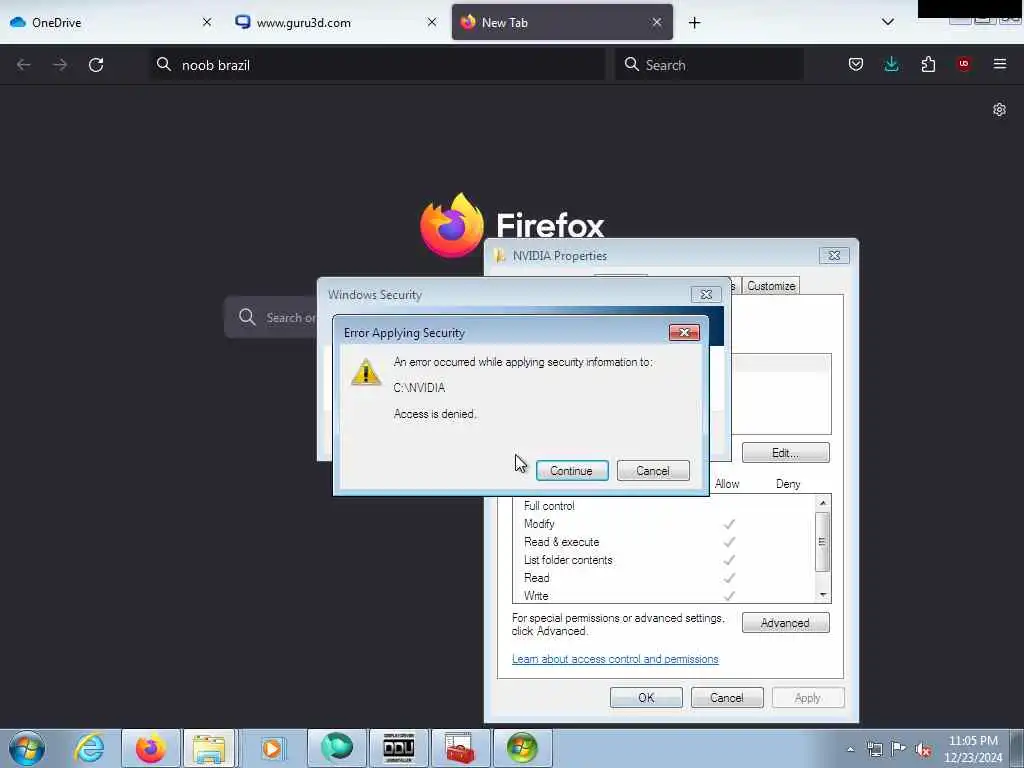The image size is (1024, 768).
Task: Go back in Firefox
Action: (x=24, y=65)
